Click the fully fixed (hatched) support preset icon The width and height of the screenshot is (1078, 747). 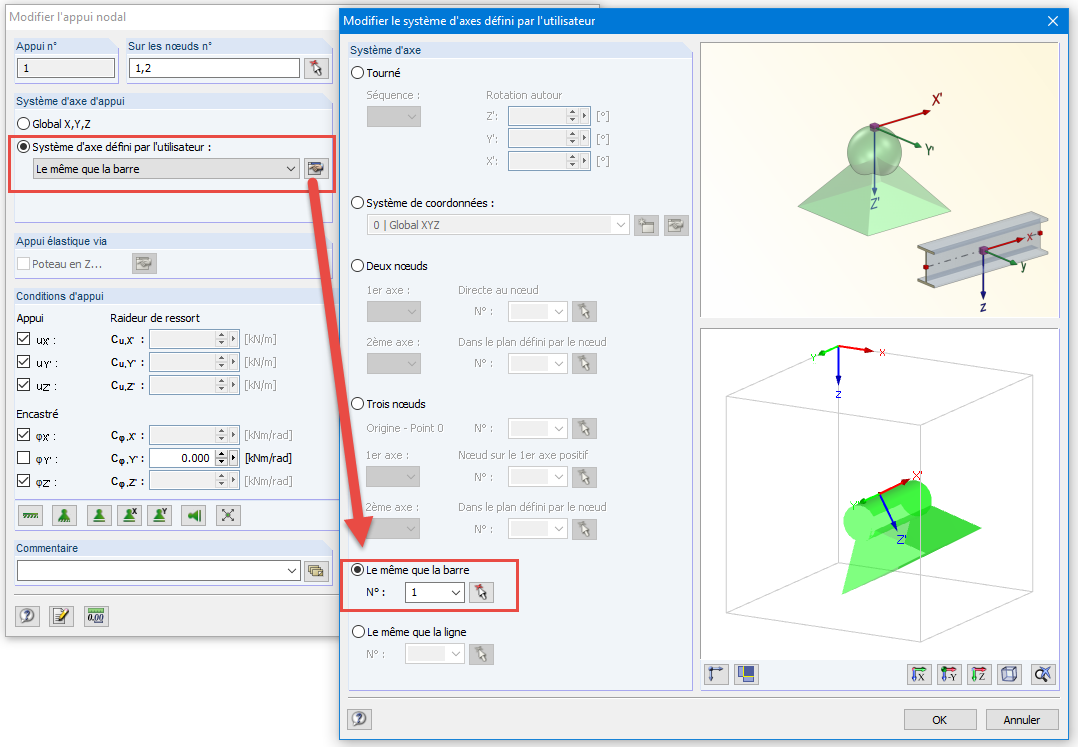(x=31, y=515)
